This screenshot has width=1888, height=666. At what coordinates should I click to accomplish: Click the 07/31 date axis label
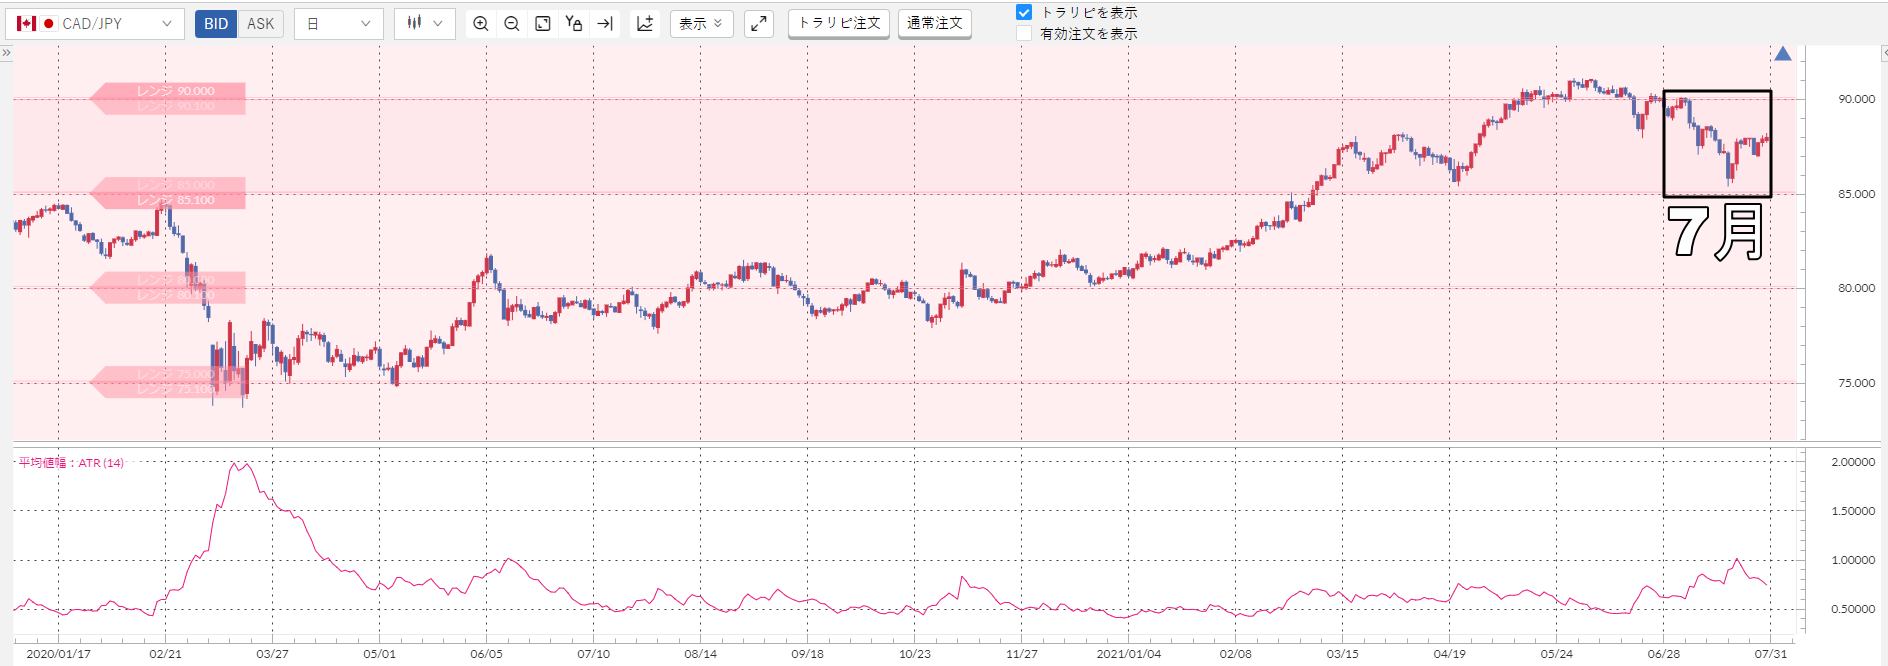1770,654
